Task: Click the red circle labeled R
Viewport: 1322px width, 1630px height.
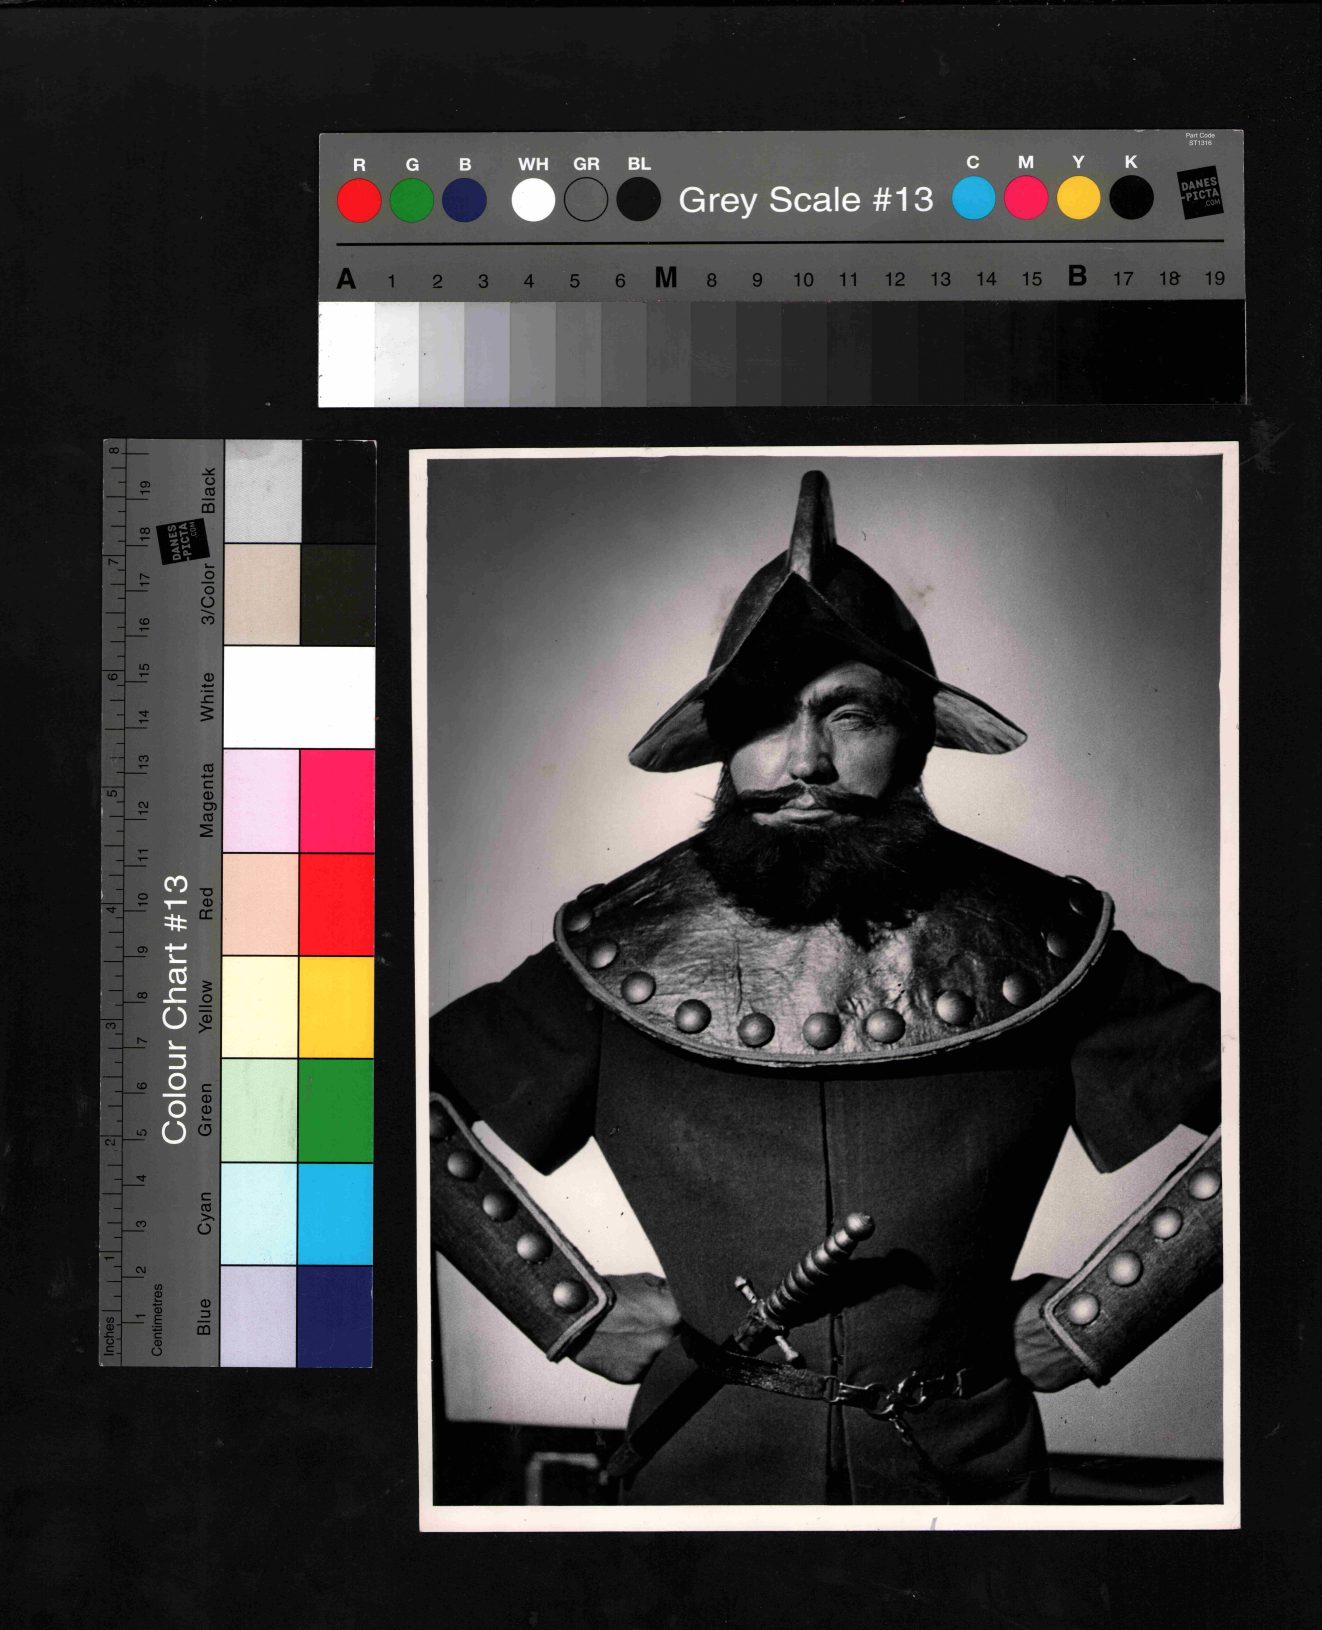Action: tap(359, 200)
